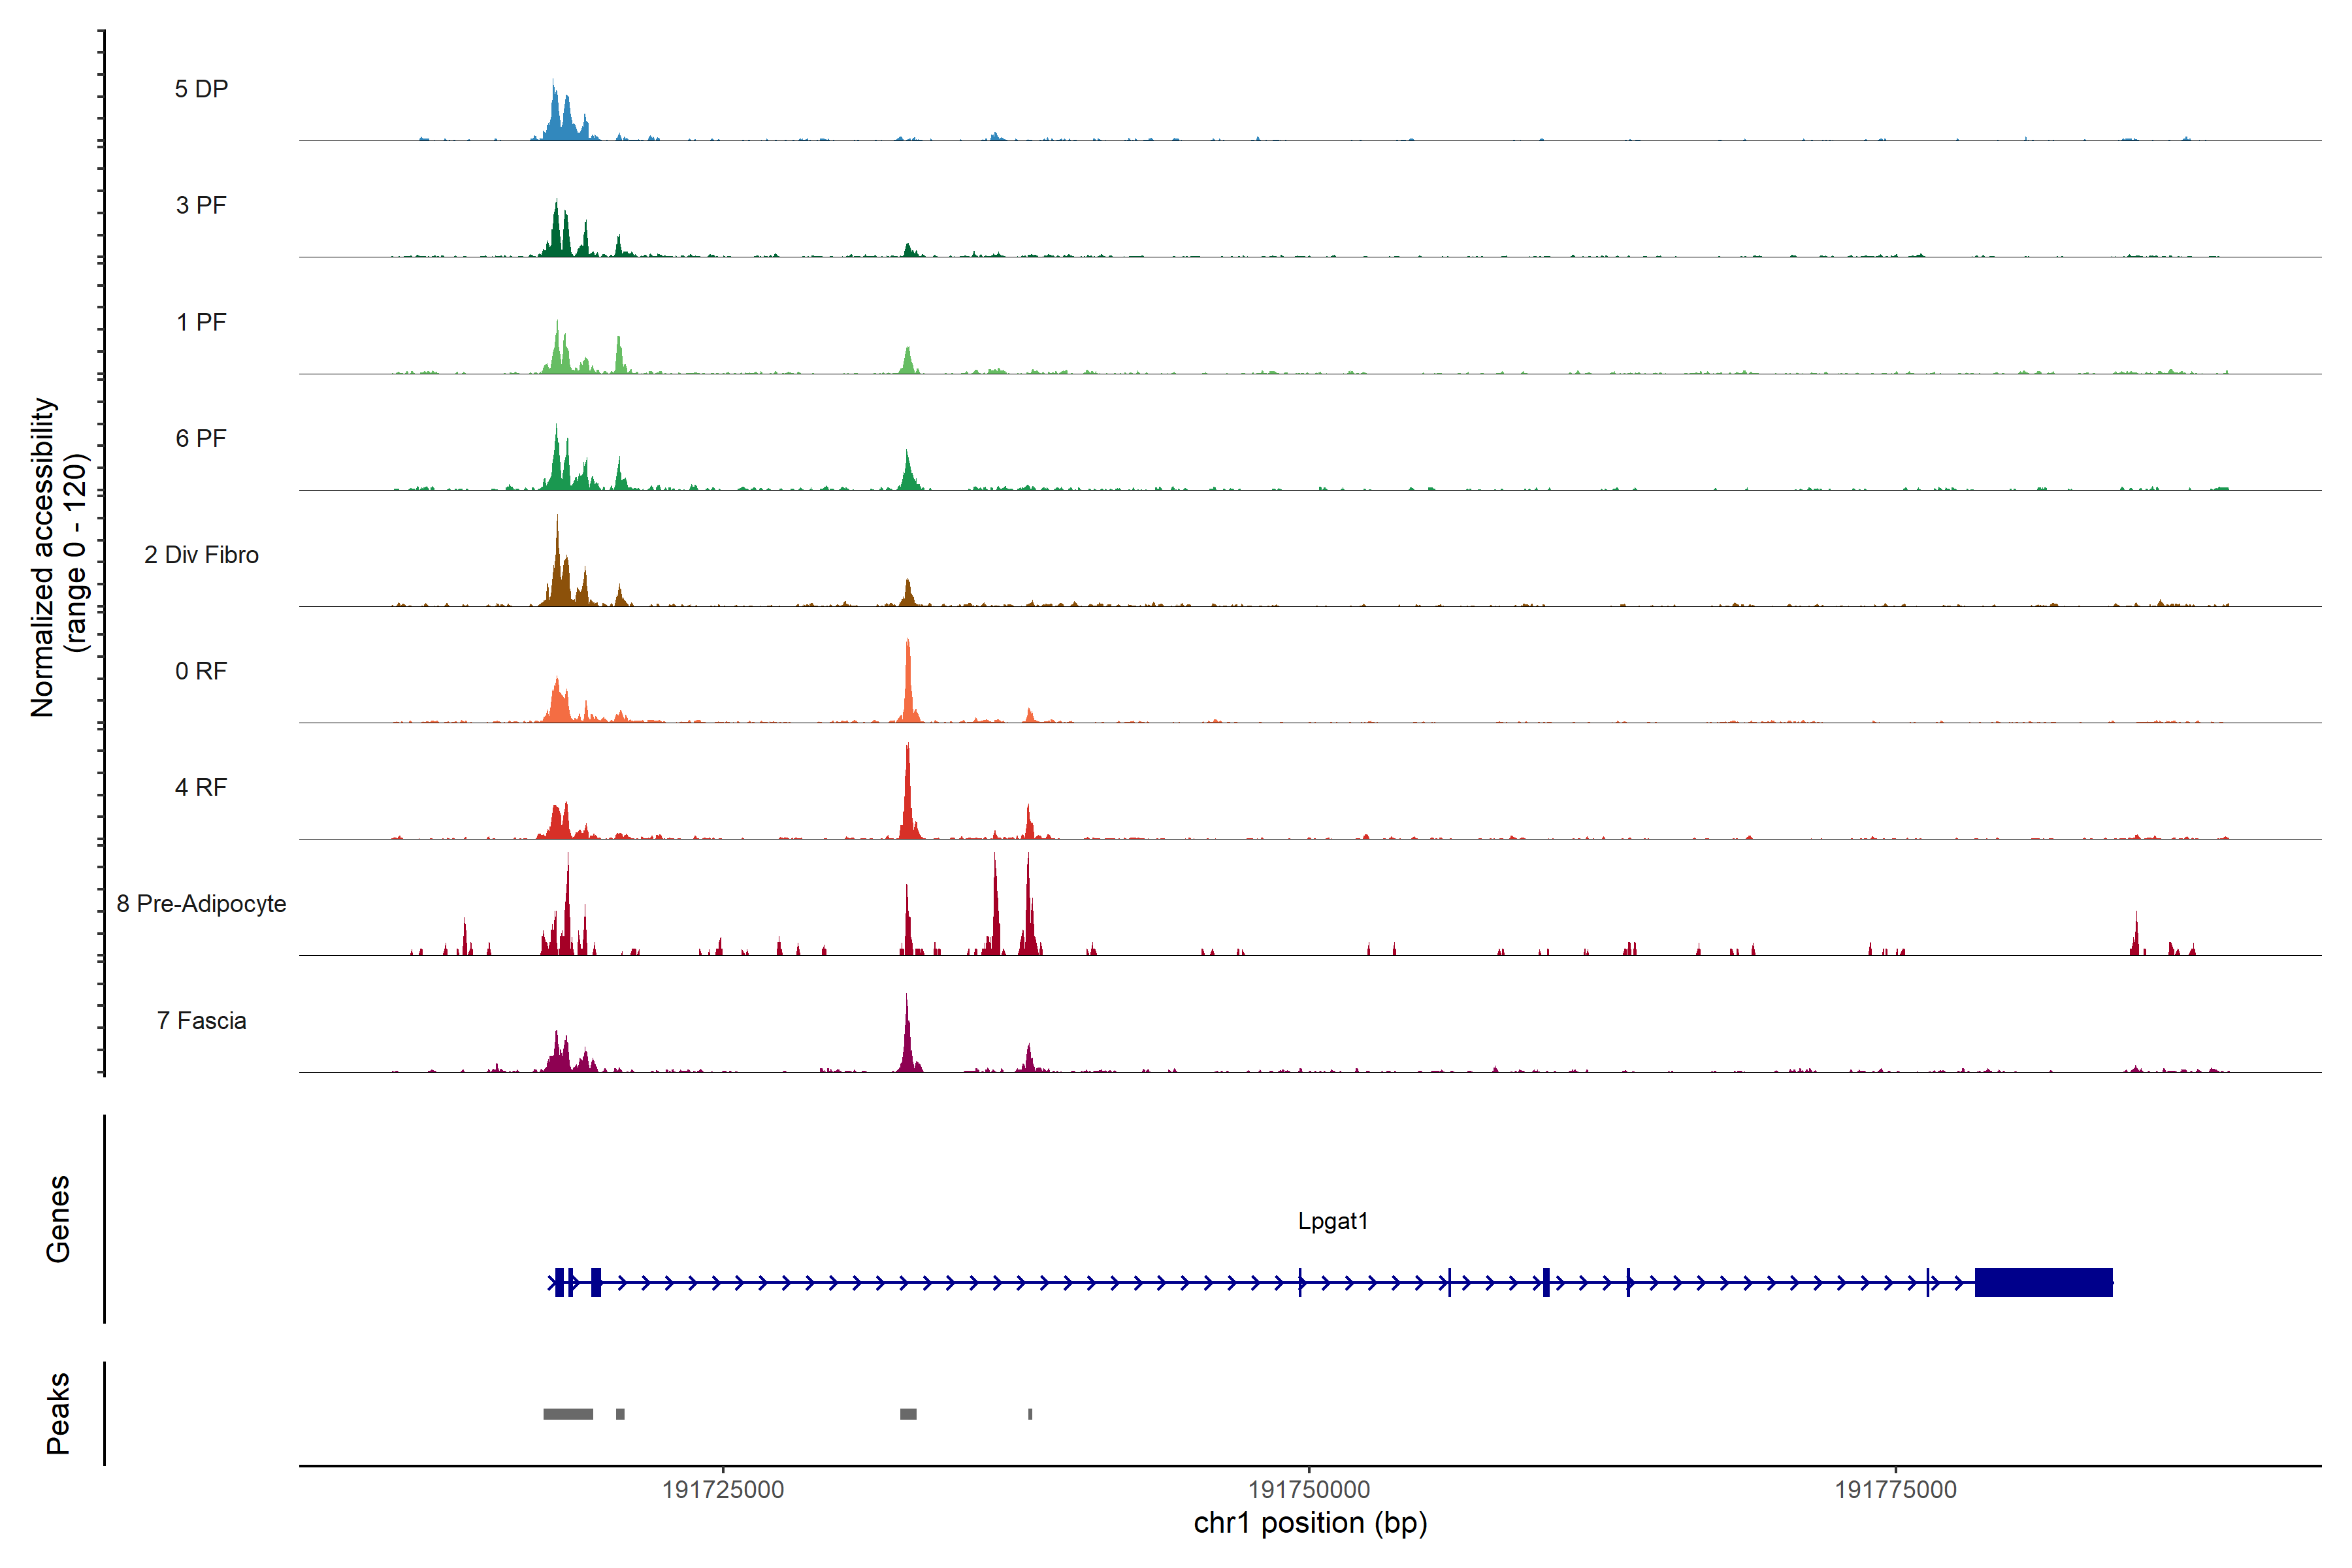2352x1568 pixels.
Task: Click the 1 PF track label
Action: click(x=201, y=322)
